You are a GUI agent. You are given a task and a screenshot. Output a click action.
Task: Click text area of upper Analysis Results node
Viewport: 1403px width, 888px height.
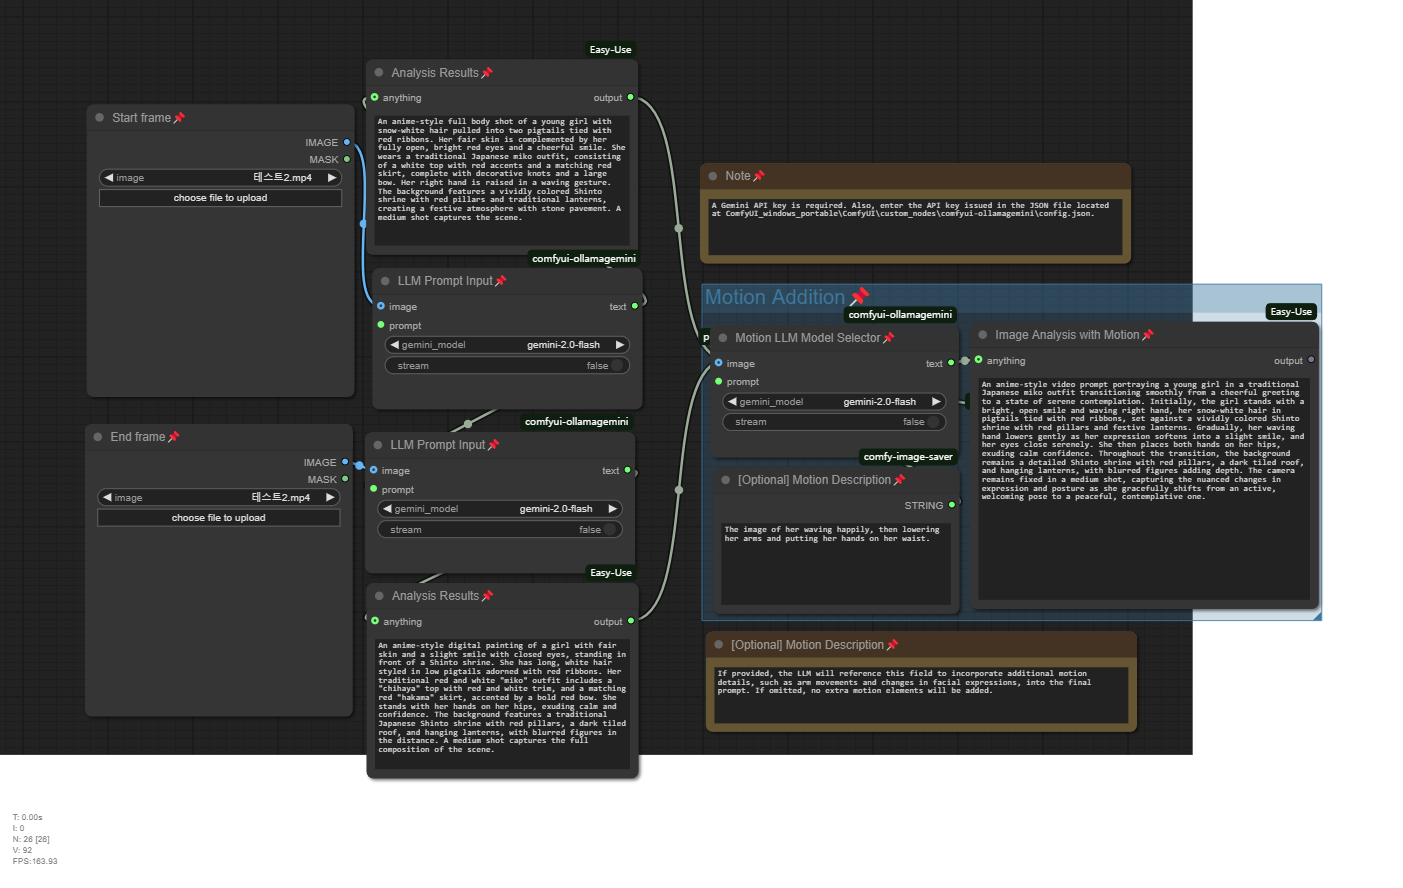tap(503, 180)
